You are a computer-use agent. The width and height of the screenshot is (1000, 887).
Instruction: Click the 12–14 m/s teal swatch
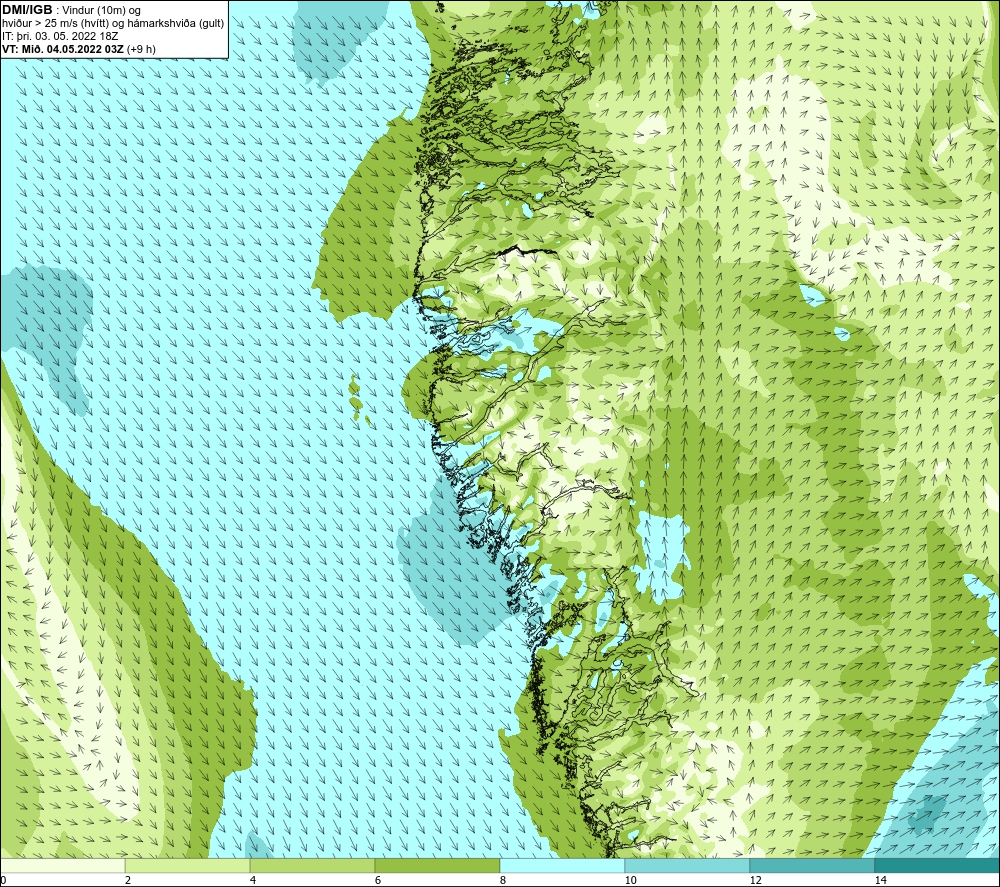point(812,866)
